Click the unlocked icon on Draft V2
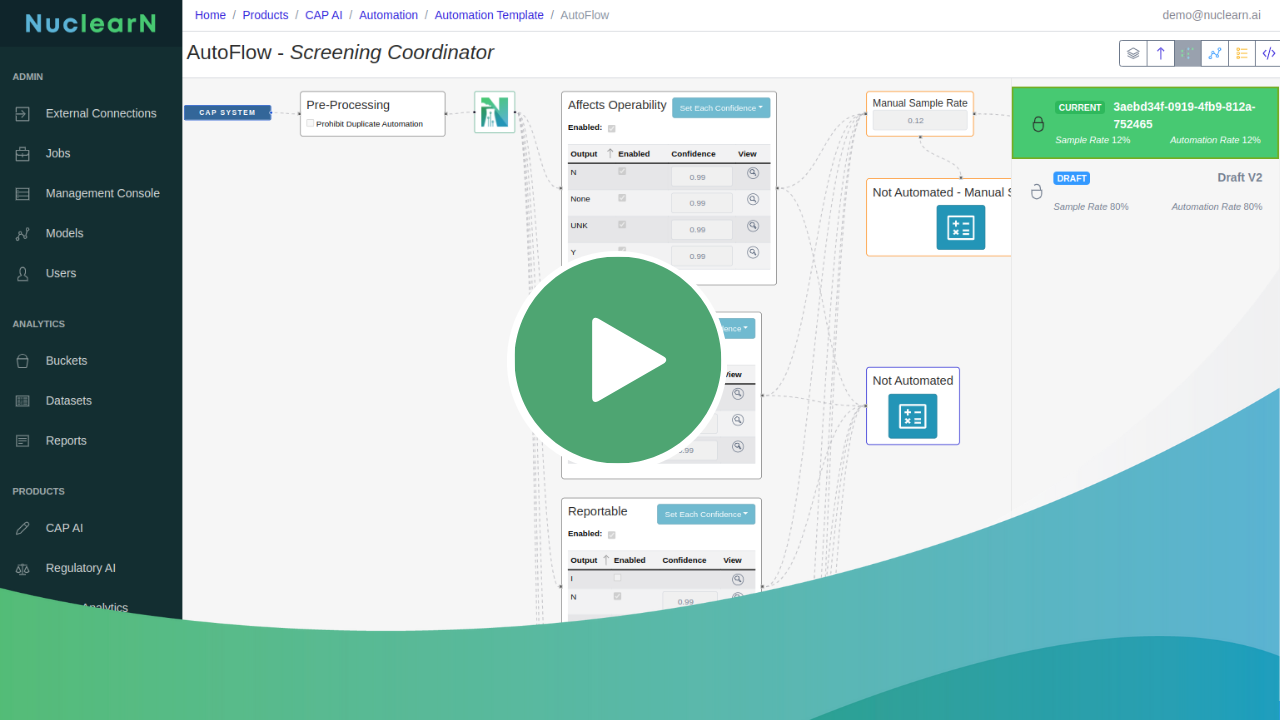This screenshot has width=1280, height=720. (1037, 192)
